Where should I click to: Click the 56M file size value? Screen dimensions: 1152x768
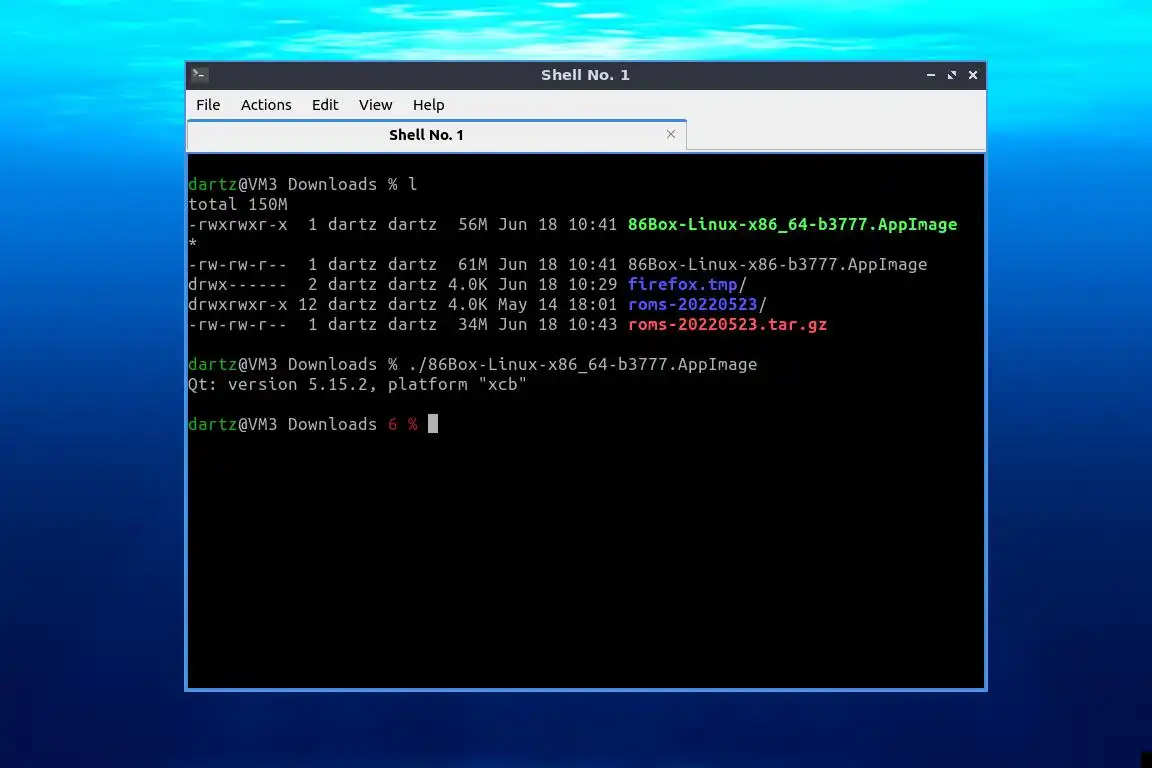coord(472,224)
